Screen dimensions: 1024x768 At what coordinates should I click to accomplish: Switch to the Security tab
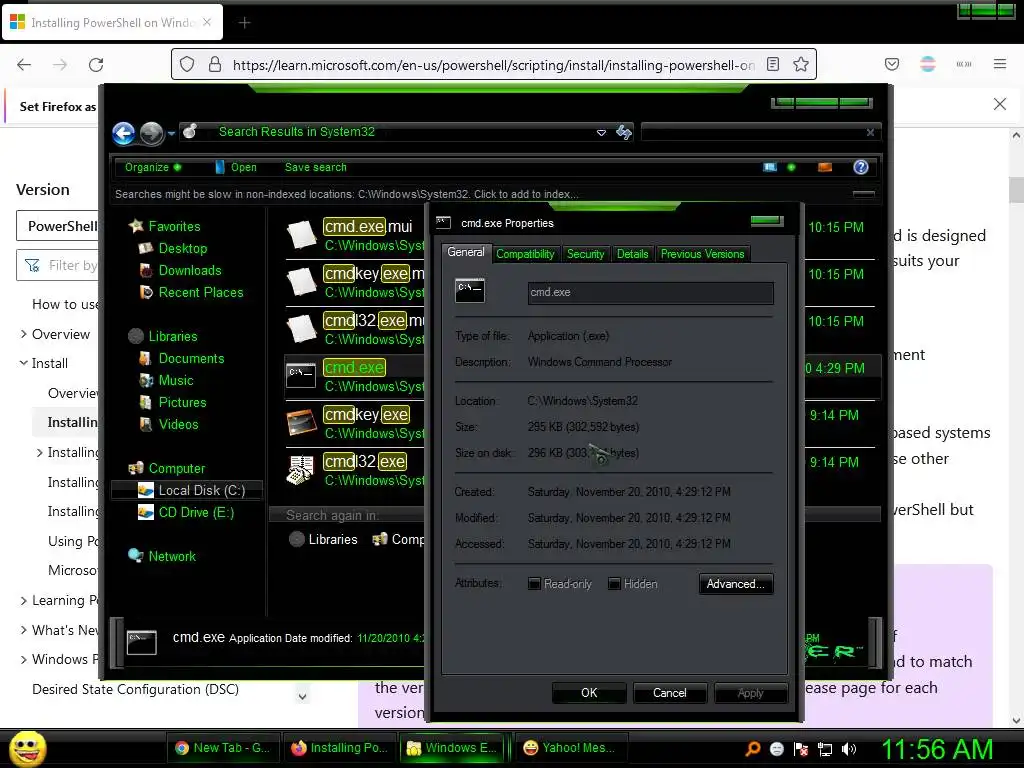[585, 254]
